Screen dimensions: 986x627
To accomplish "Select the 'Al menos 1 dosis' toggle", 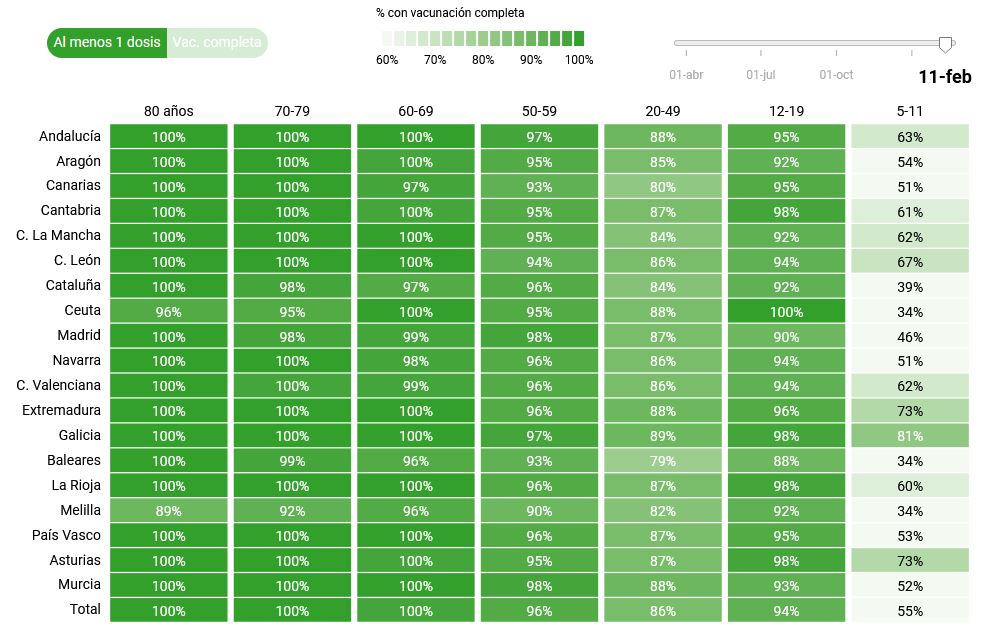I will click(x=107, y=43).
